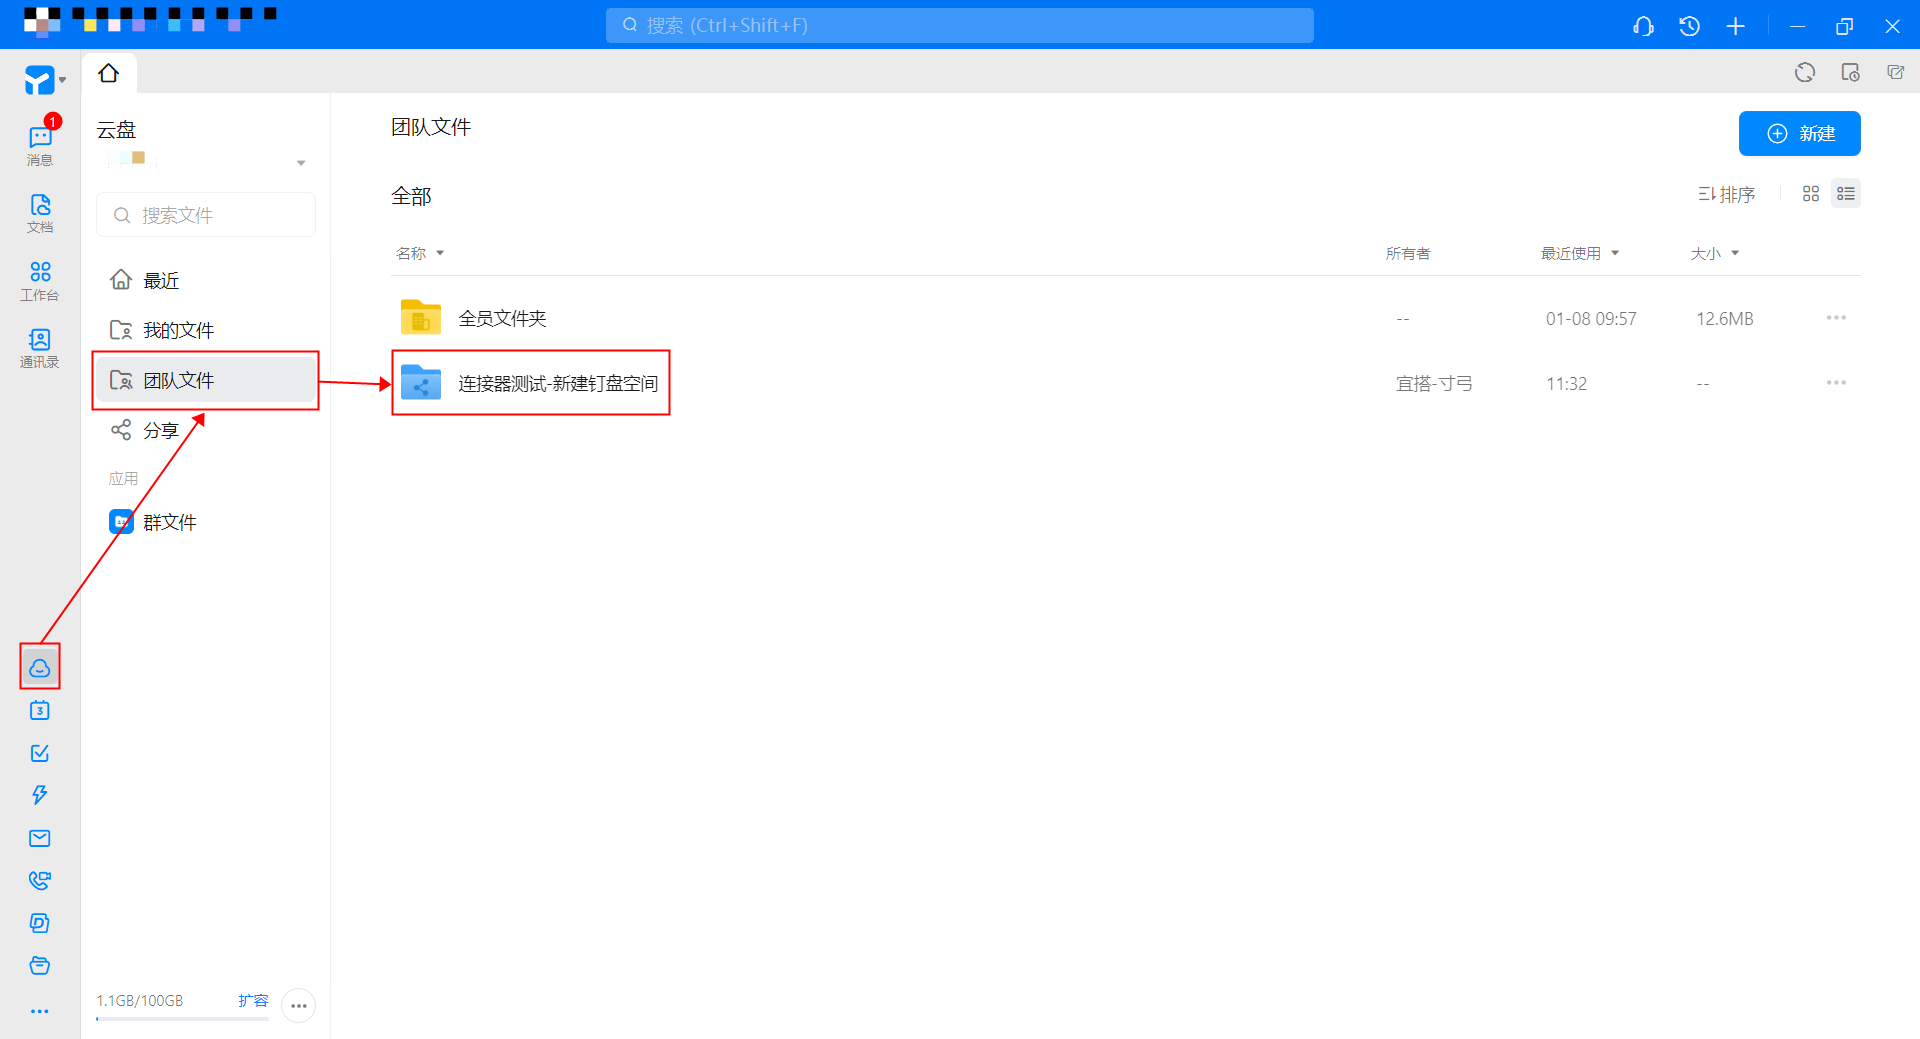Screen dimensions: 1920x1039
Task: Switch to list view
Action: (x=1846, y=194)
